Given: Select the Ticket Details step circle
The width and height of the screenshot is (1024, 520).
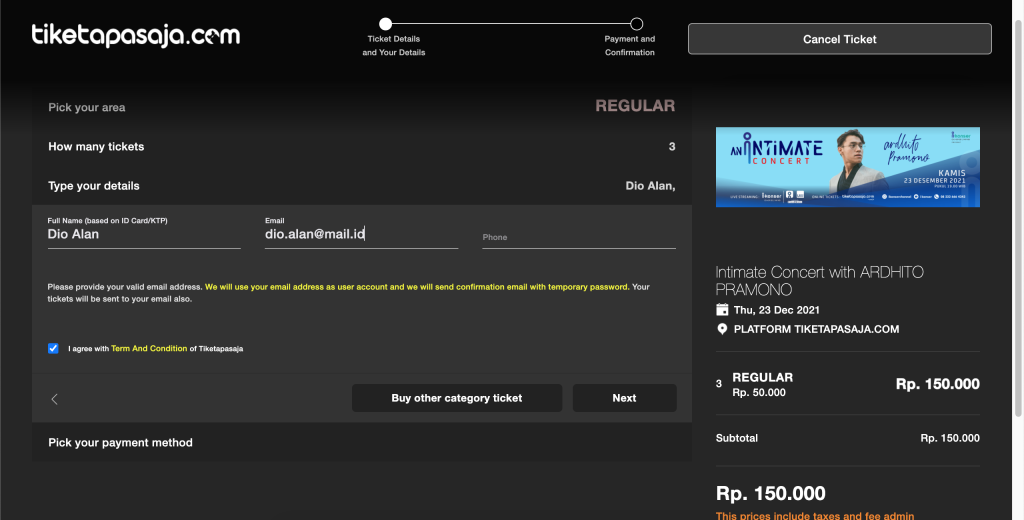Looking at the screenshot, I should click(x=385, y=24).
